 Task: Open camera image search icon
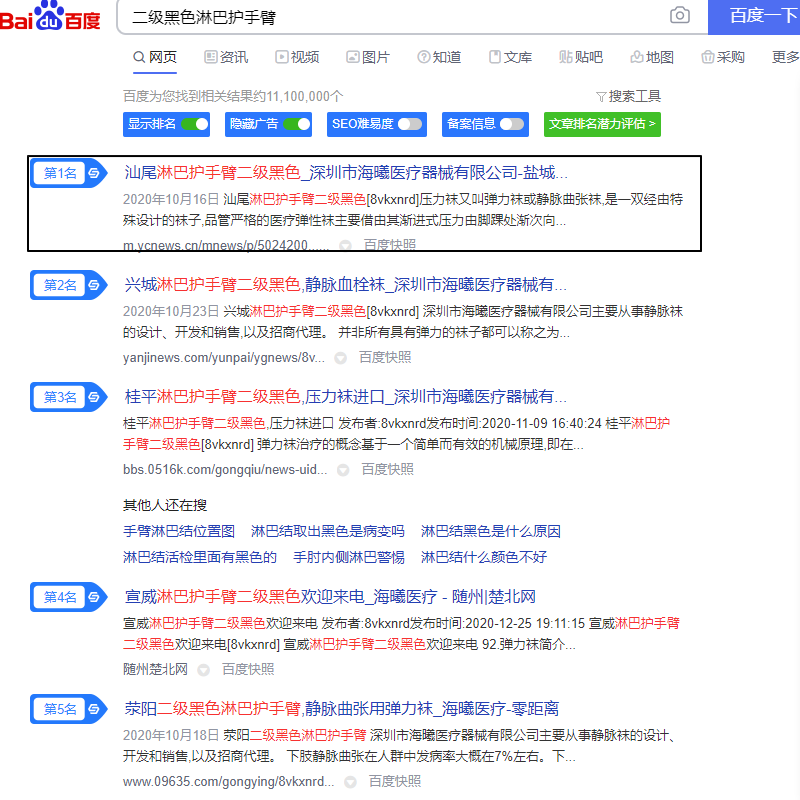point(680,15)
